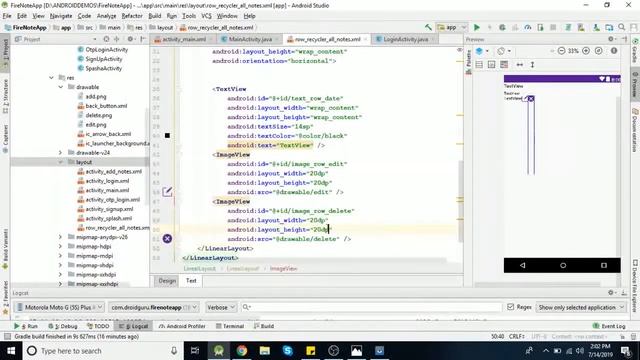The width and height of the screenshot is (640, 360).
Task: Click the Make Project hammer icon
Action: 428,27
